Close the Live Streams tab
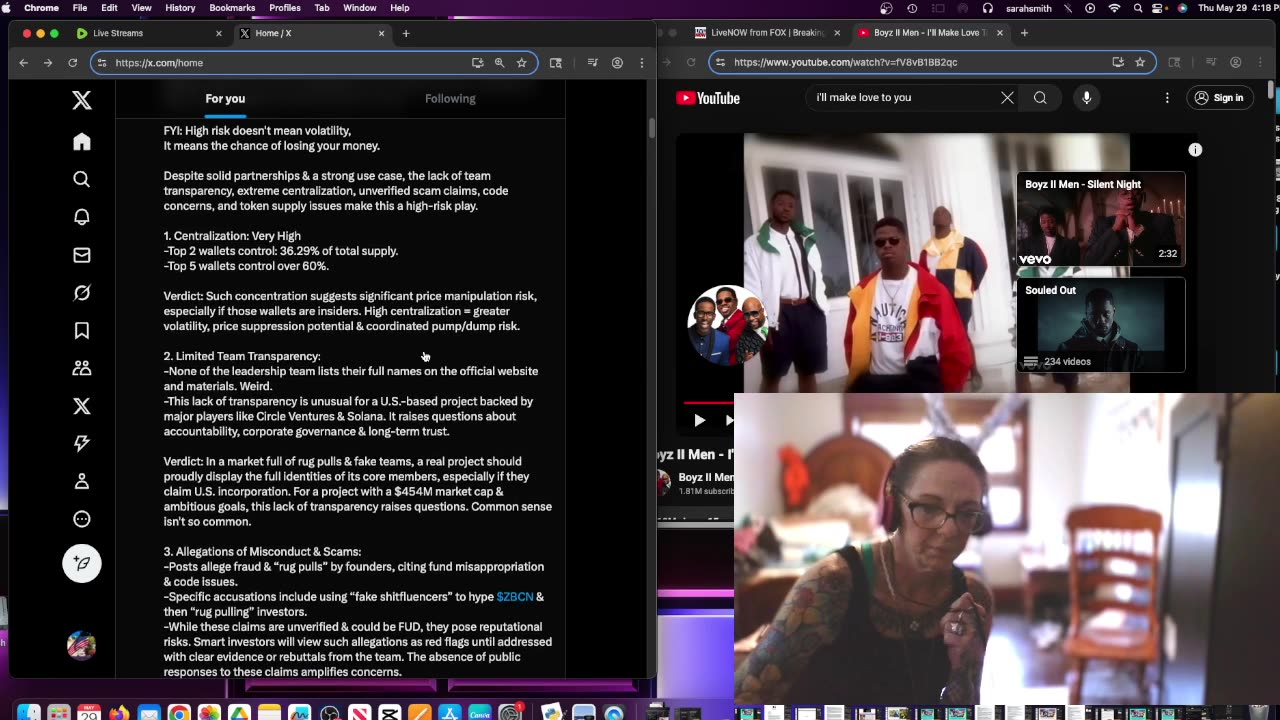 219,33
